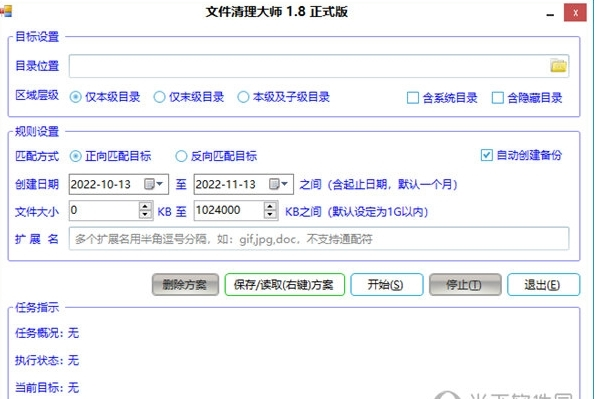The height and width of the screenshot is (399, 597).
Task: Click the hint text 默认设定为1G以内
Action: [x=378, y=212]
